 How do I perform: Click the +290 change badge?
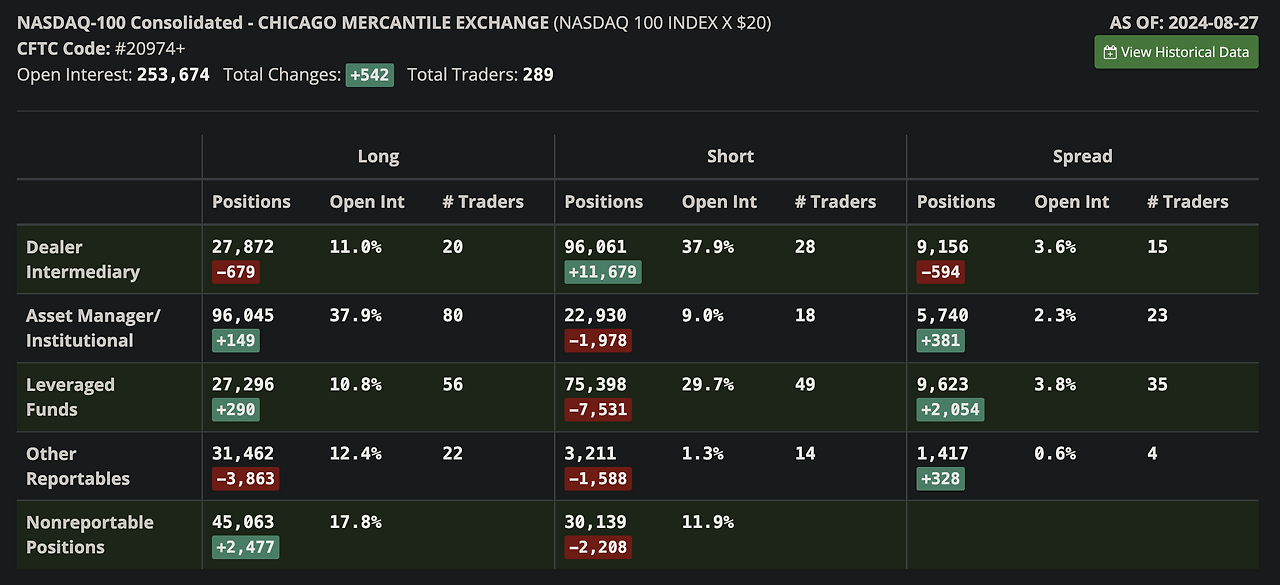[x=236, y=410]
